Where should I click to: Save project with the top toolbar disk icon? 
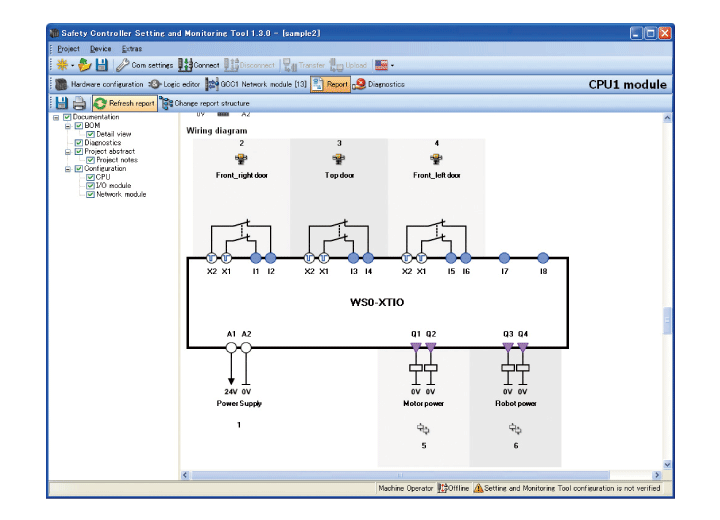[x=101, y=65]
